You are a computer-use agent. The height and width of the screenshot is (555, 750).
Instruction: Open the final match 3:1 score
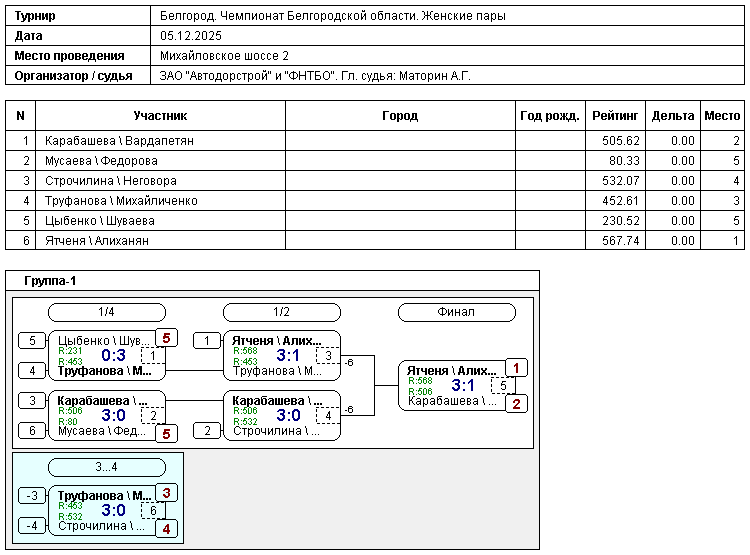click(464, 385)
